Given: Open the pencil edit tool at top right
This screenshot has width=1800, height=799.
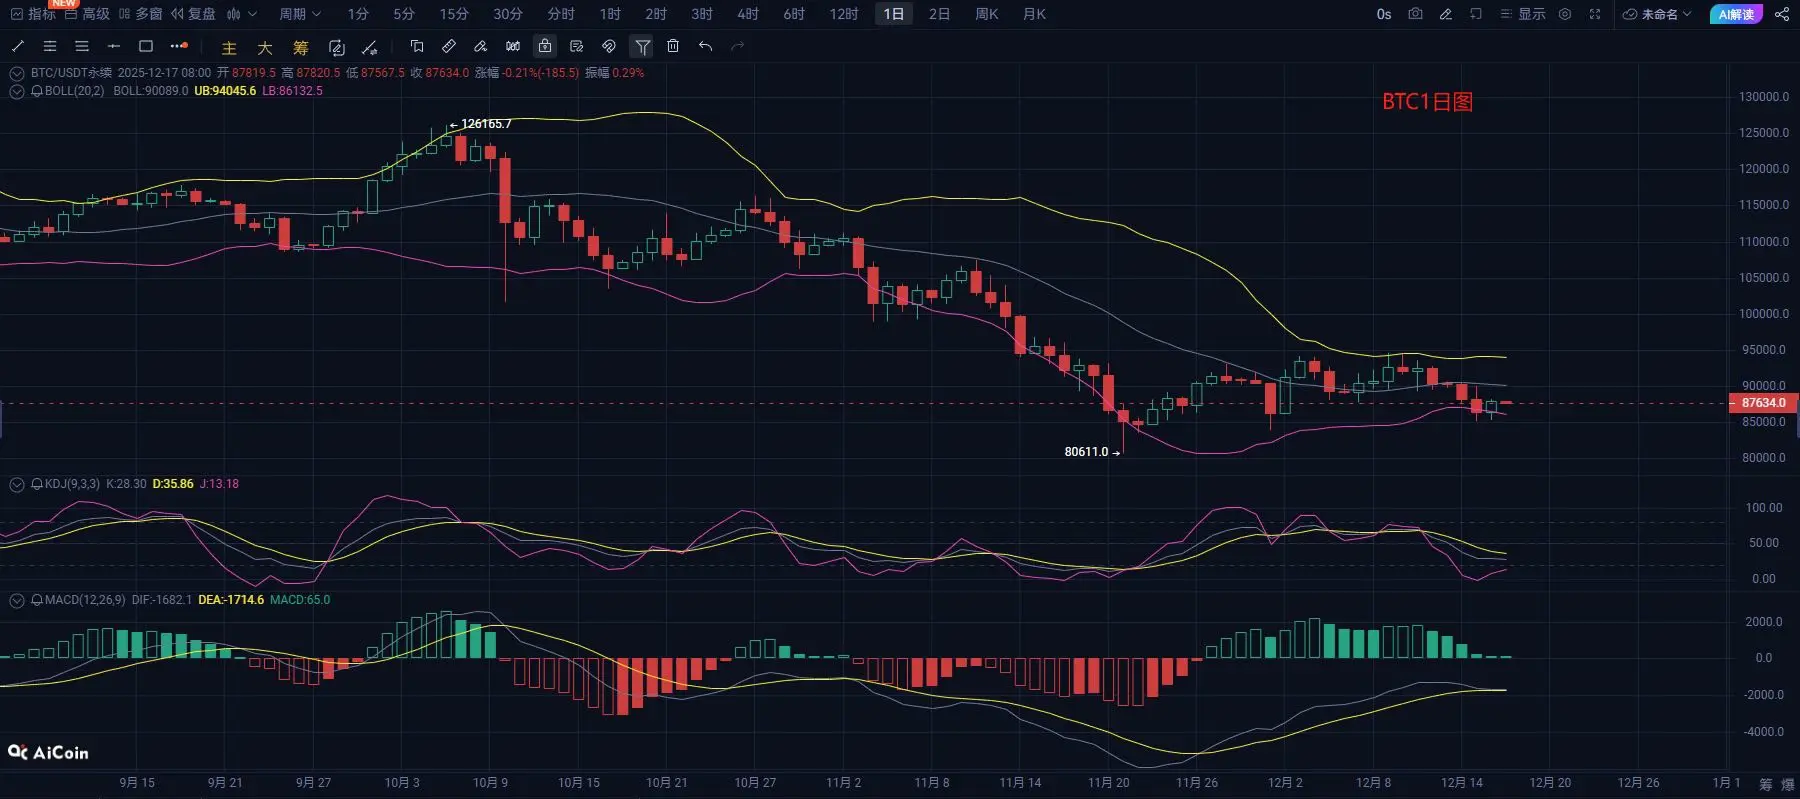Looking at the screenshot, I should coord(1445,14).
